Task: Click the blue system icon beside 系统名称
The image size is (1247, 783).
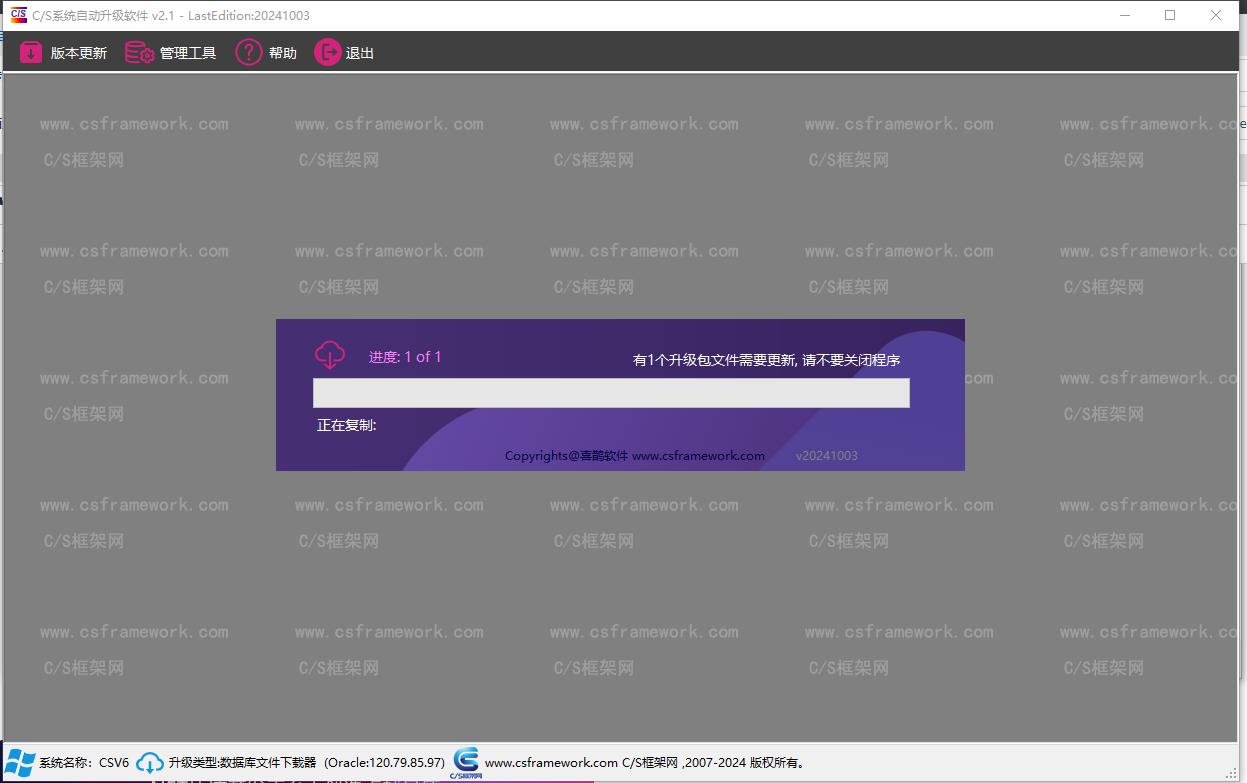Action: pyautogui.click(x=20, y=762)
